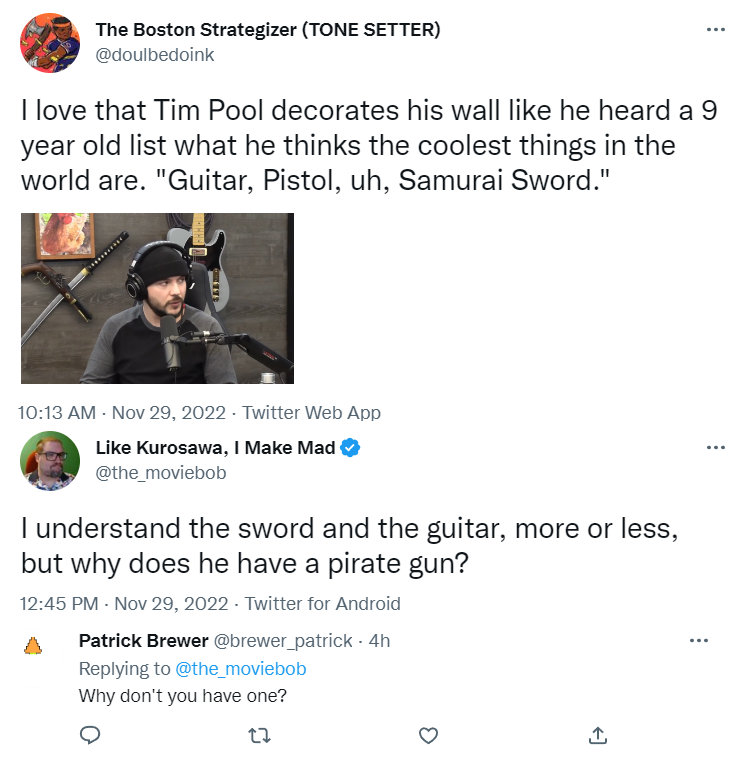Click Patrick Brewer's small avatar icon

[x=33, y=646]
